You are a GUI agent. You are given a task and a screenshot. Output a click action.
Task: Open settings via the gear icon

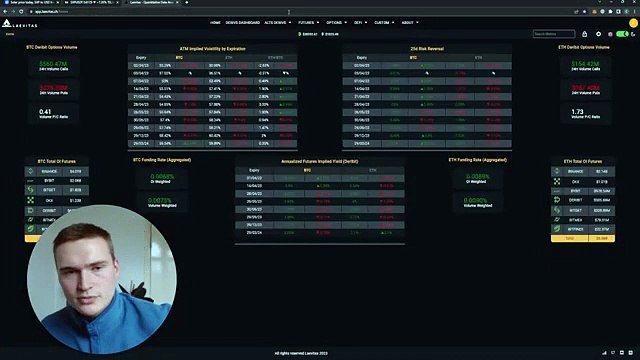[598, 34]
